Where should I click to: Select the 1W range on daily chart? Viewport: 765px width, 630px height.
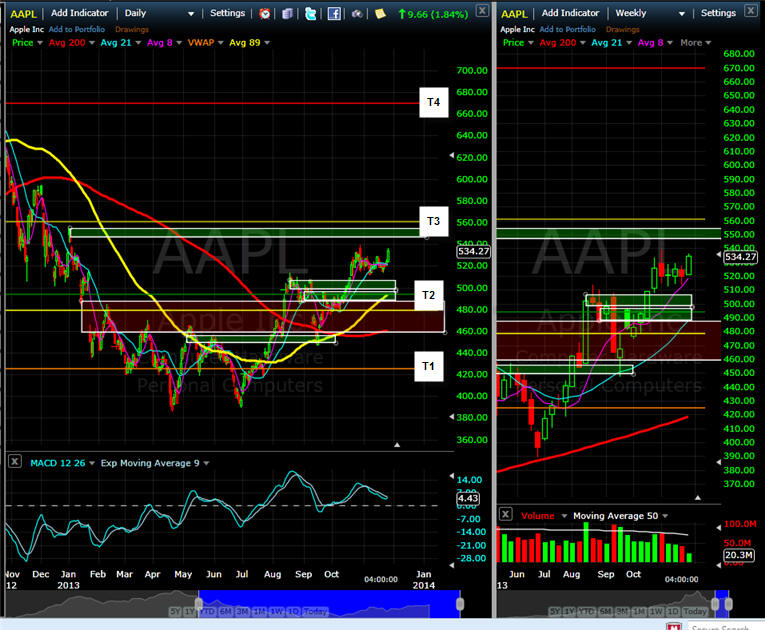277,611
